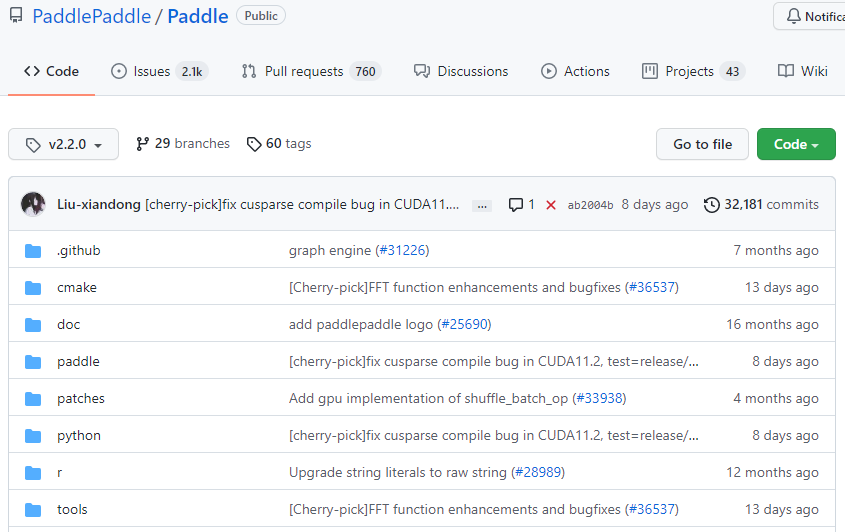Open the 29 branches link
The height and width of the screenshot is (532, 845).
pos(183,143)
